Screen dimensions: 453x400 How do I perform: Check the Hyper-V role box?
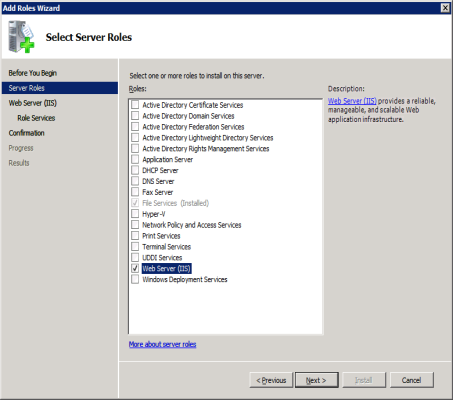tap(135, 214)
